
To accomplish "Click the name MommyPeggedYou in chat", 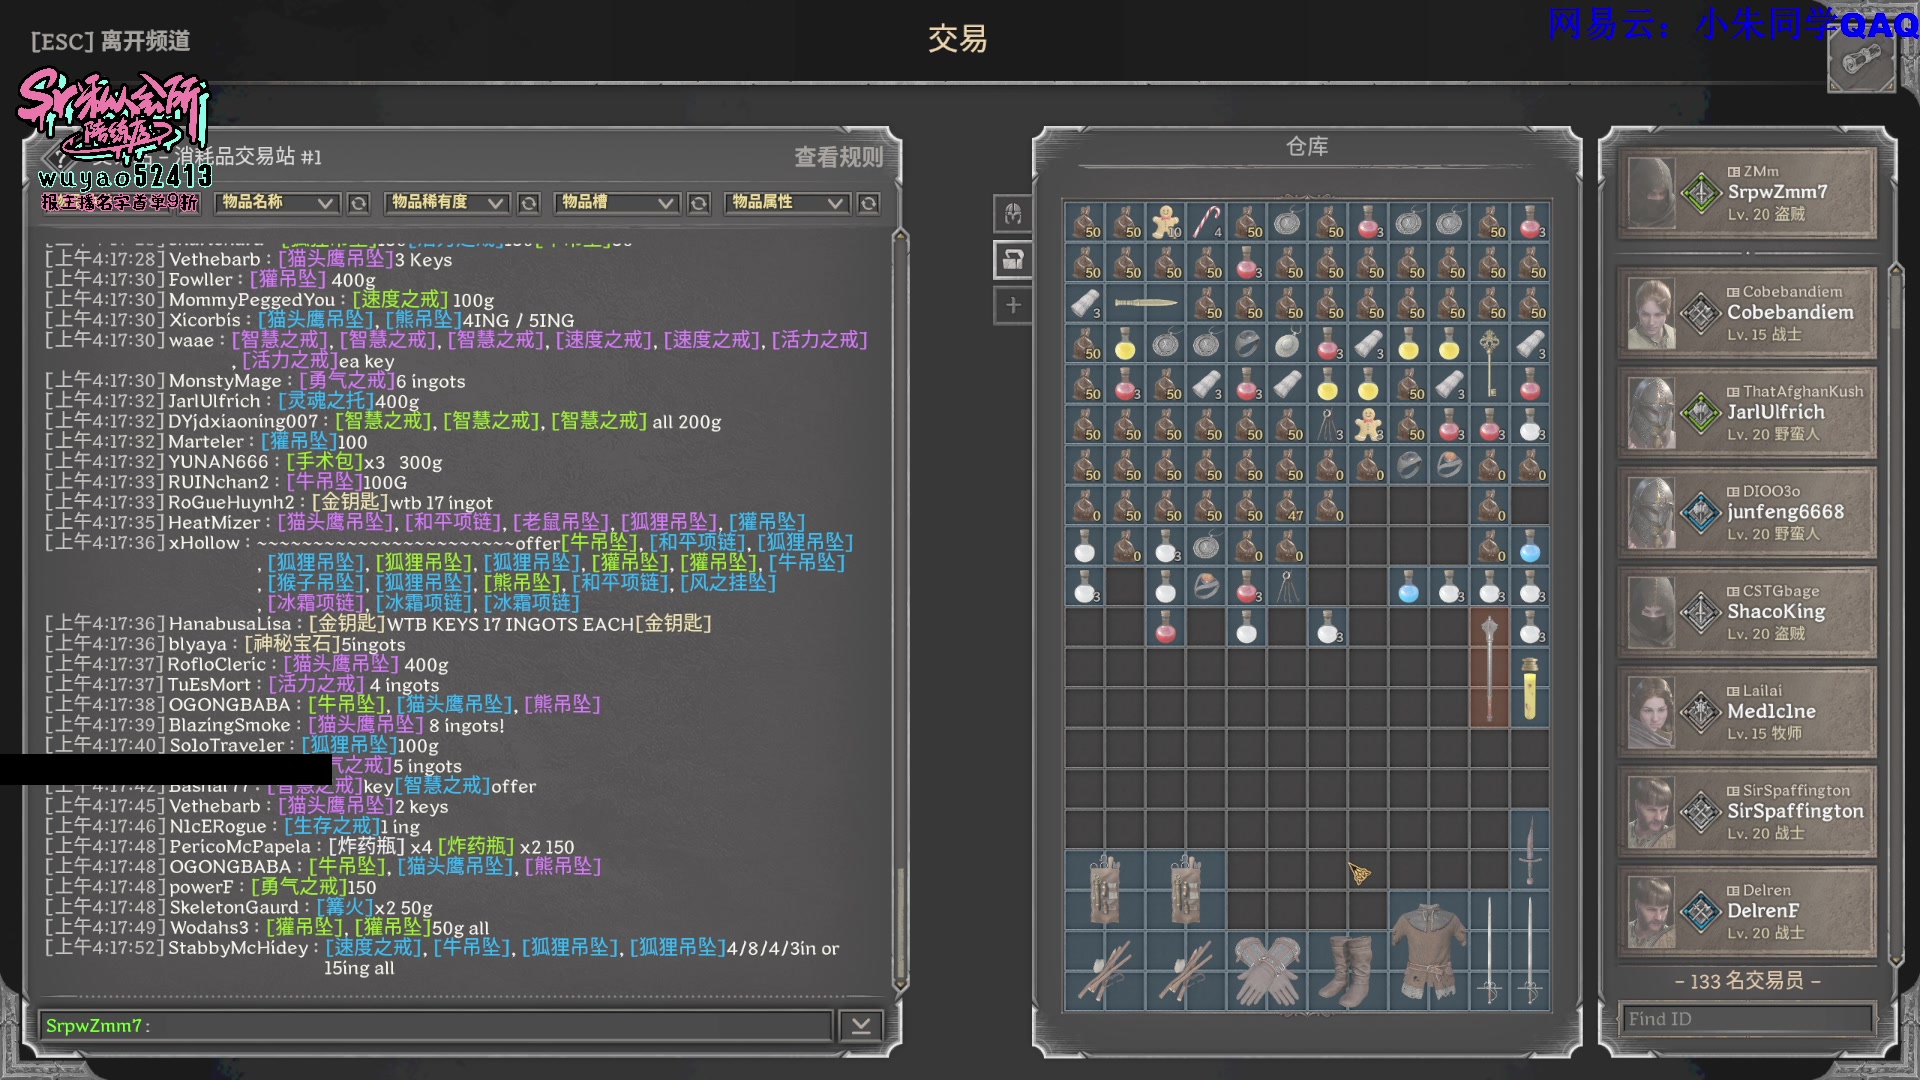I will (x=252, y=300).
